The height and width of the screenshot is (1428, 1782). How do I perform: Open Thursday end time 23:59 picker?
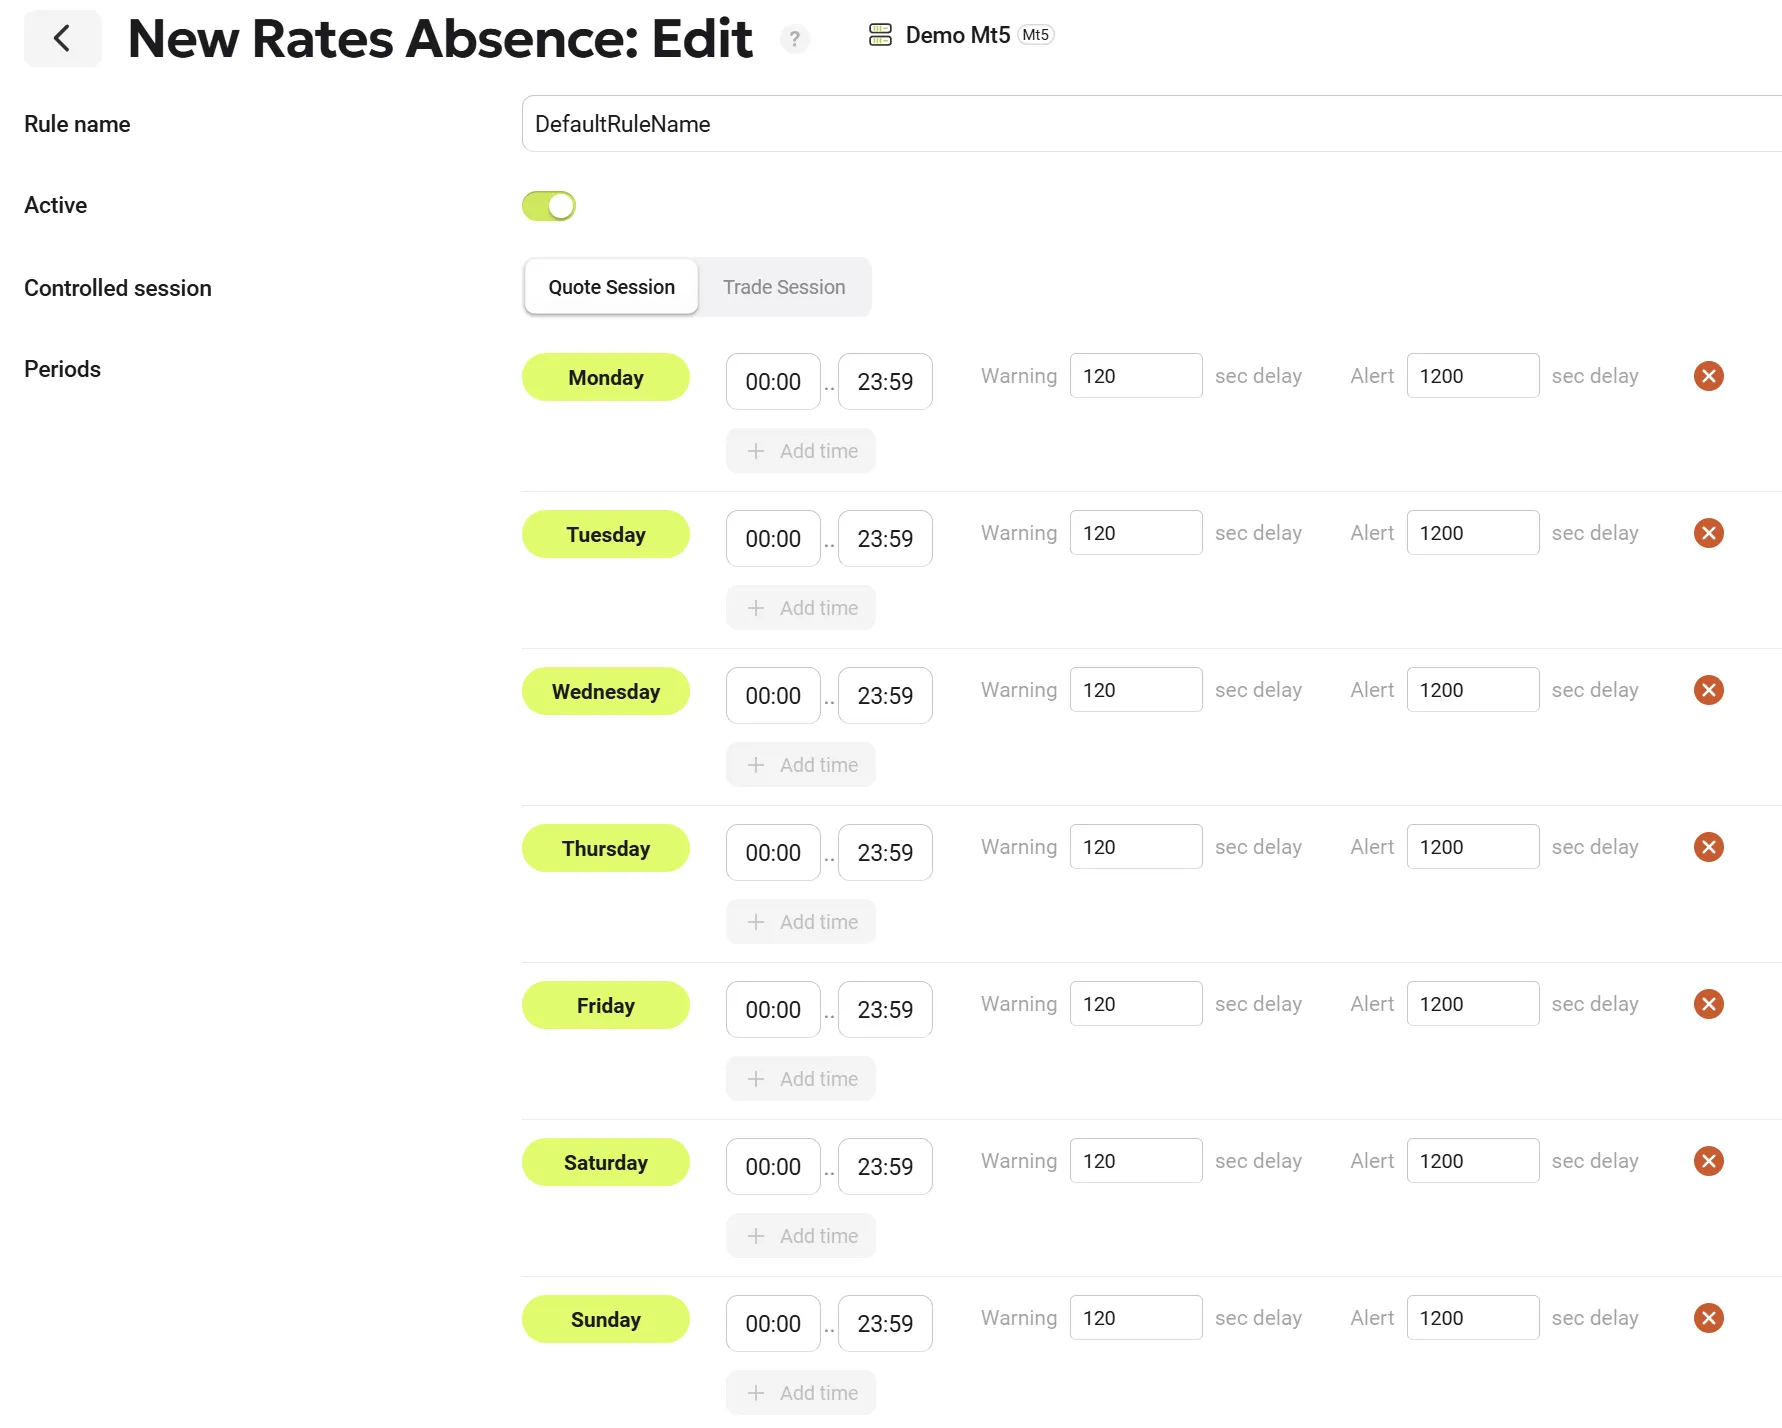pos(885,853)
